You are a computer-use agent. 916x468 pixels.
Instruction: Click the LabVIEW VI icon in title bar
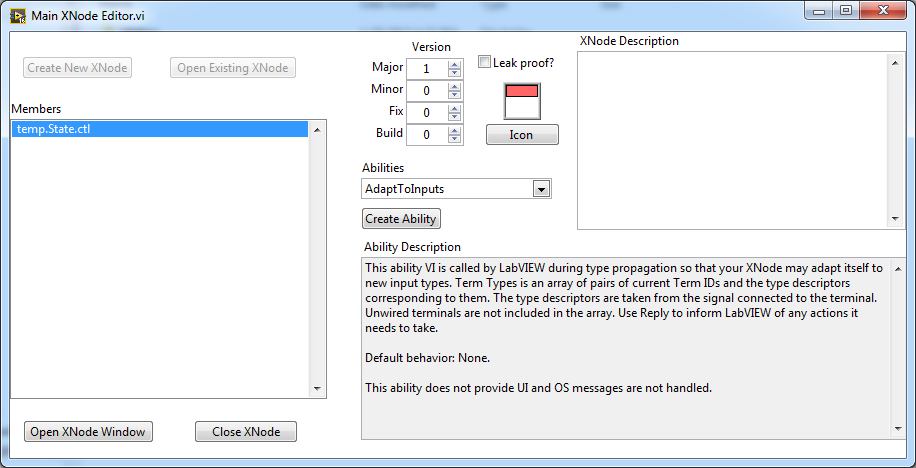18,15
